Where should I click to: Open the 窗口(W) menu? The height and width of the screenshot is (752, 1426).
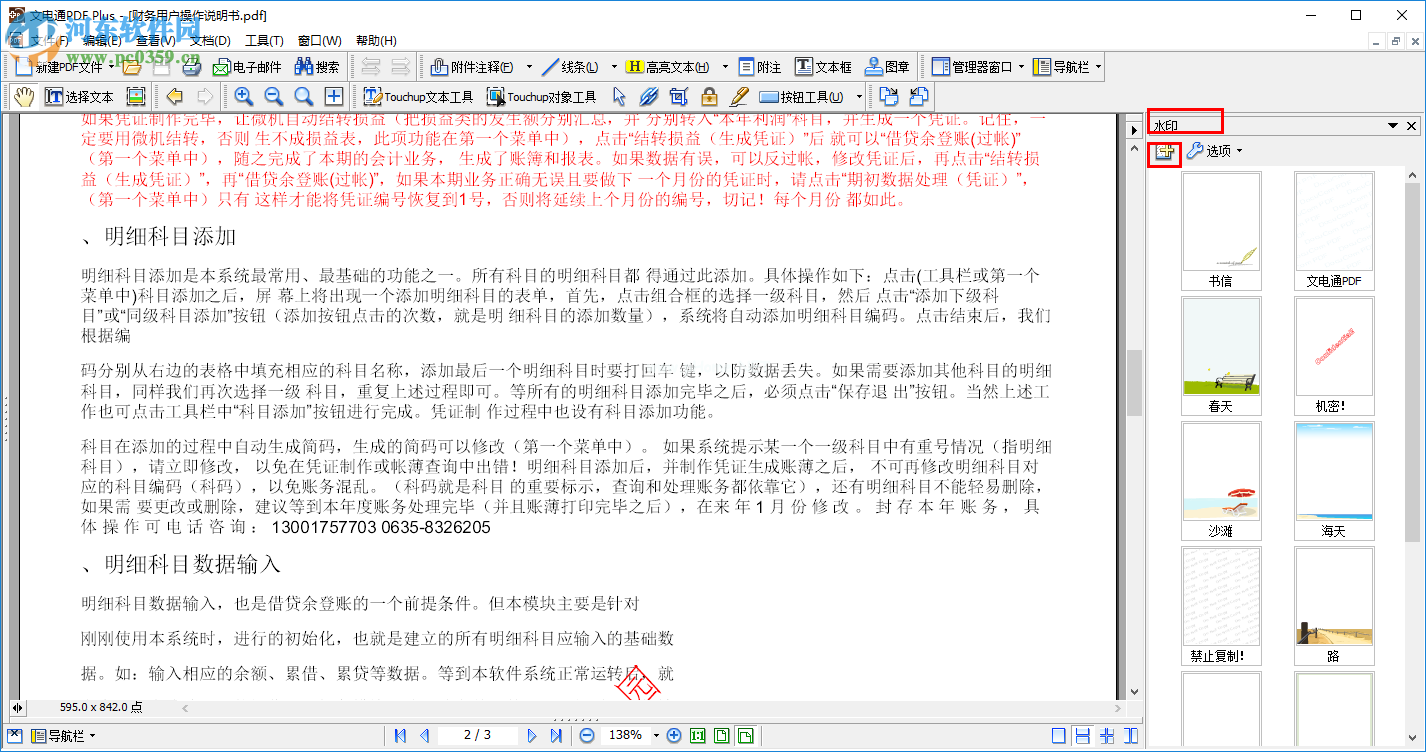(x=320, y=40)
